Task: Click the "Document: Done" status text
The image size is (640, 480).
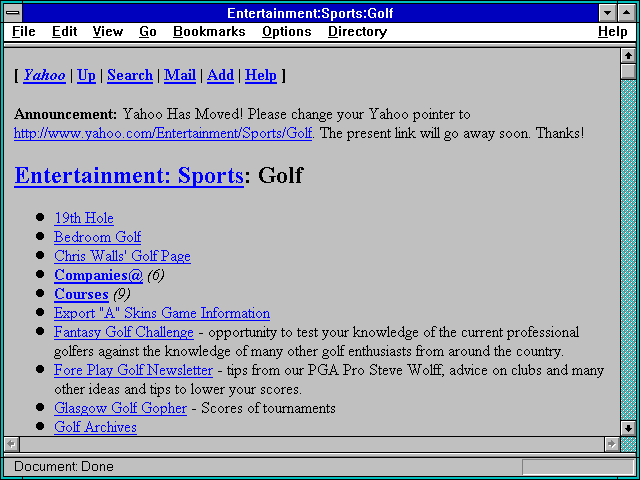Action: point(64,467)
